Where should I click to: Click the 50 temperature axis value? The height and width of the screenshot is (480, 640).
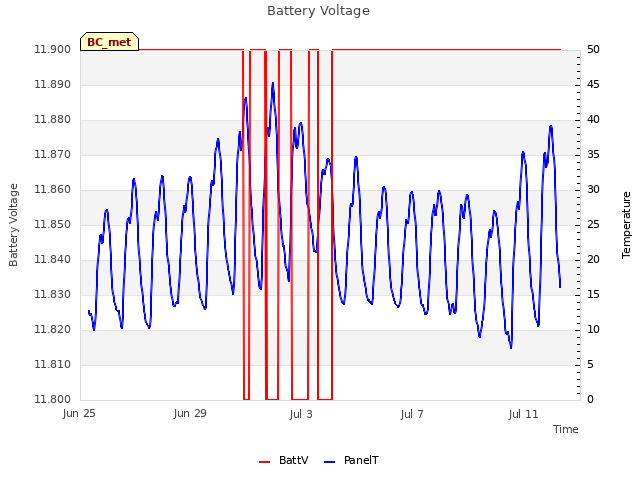tap(593, 50)
